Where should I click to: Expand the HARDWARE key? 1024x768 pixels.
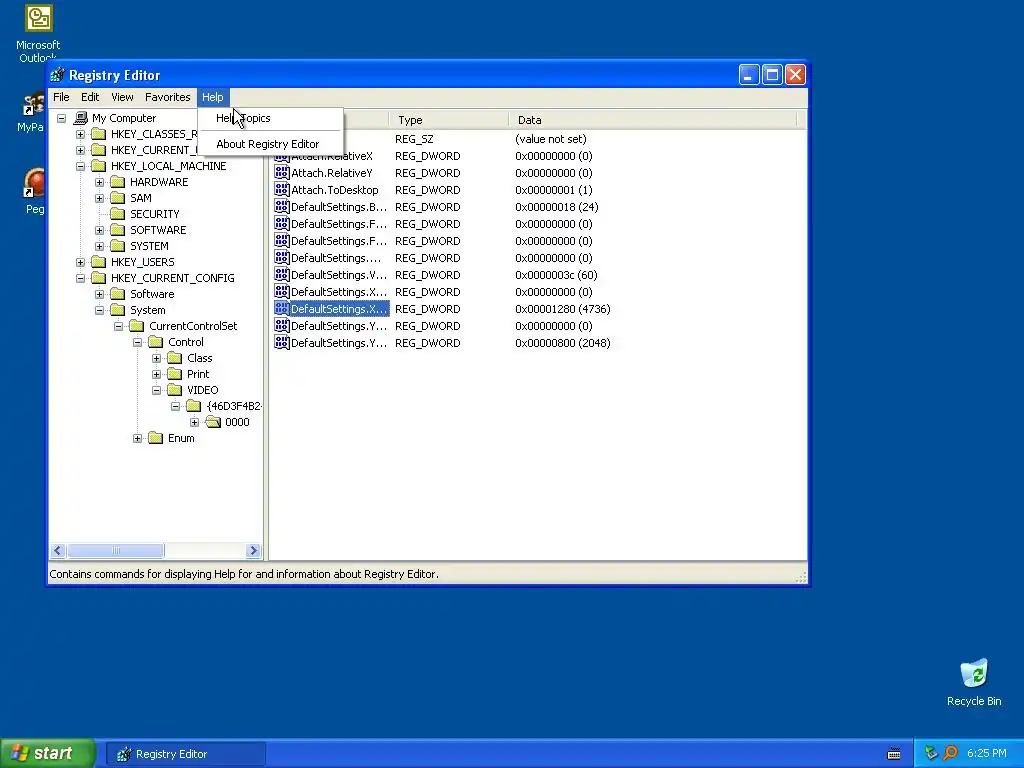(99, 182)
